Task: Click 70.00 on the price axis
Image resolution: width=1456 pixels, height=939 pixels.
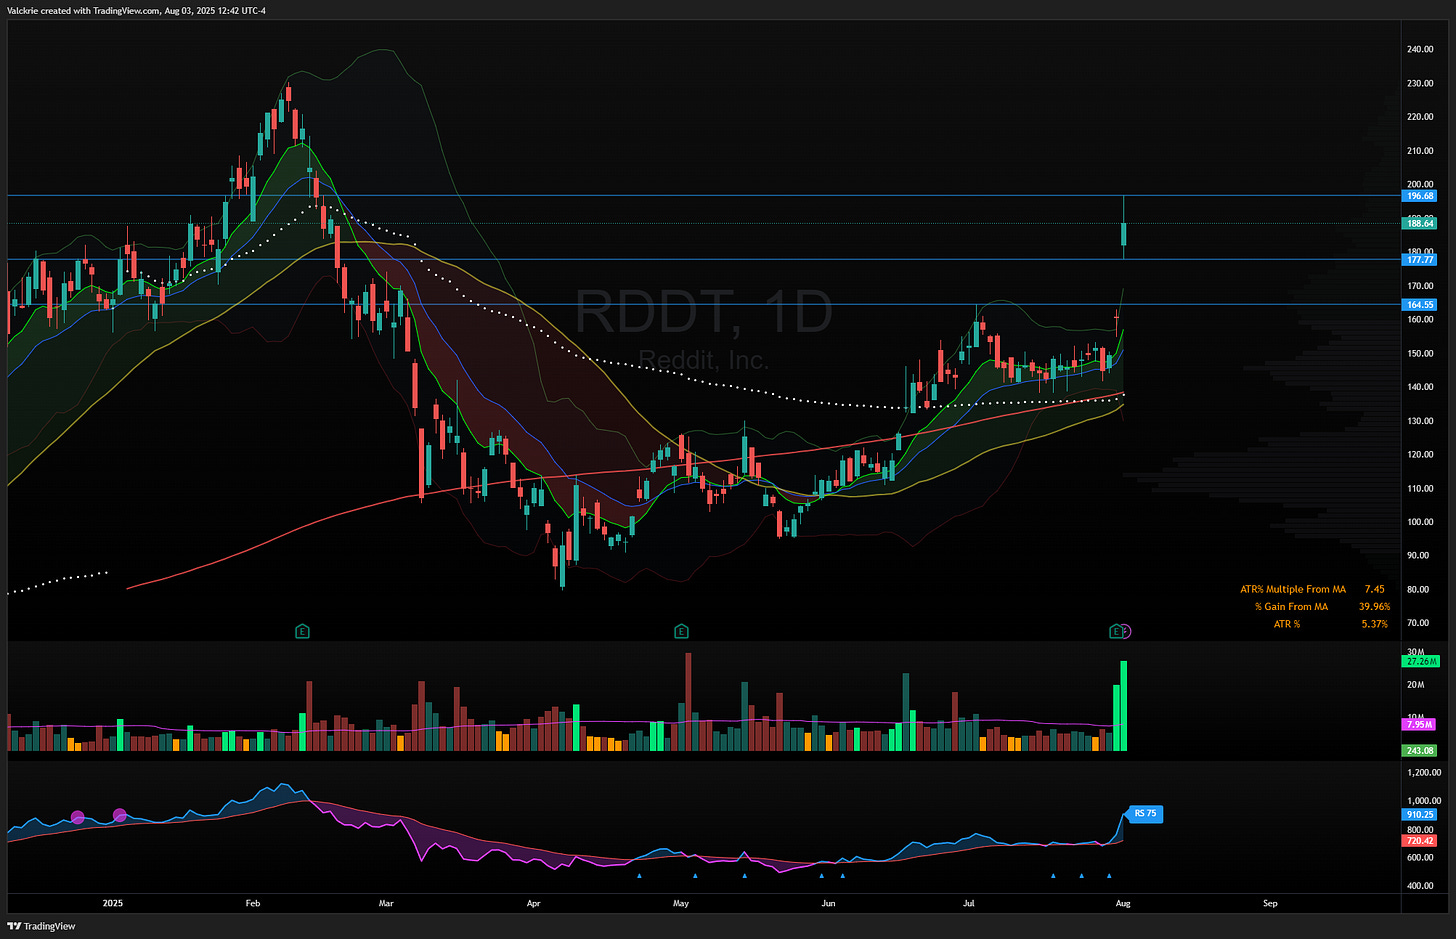Action: coord(1418,623)
